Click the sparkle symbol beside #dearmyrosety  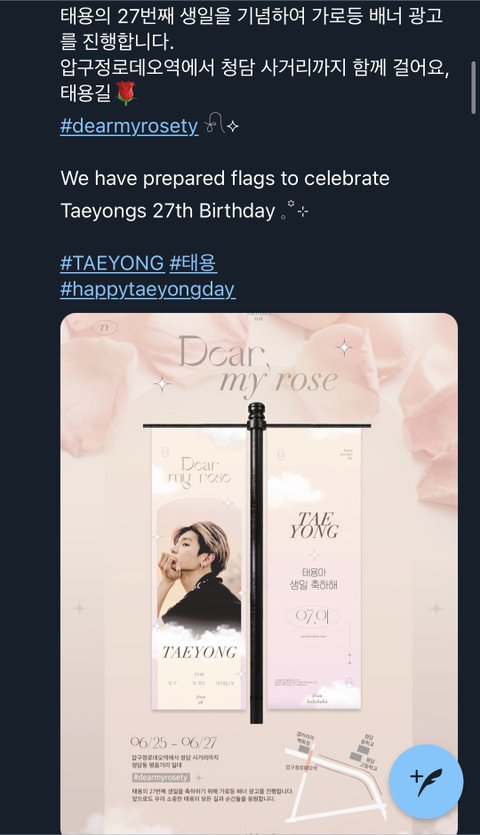(x=222, y=125)
